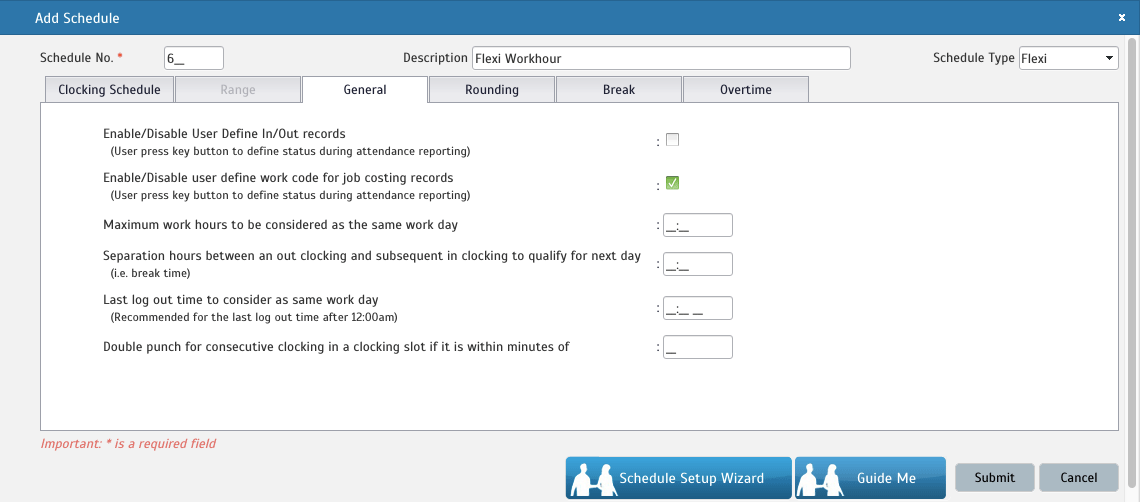Click the Maximum work hours time field
Screen dimensions: 1140x502
click(x=697, y=225)
